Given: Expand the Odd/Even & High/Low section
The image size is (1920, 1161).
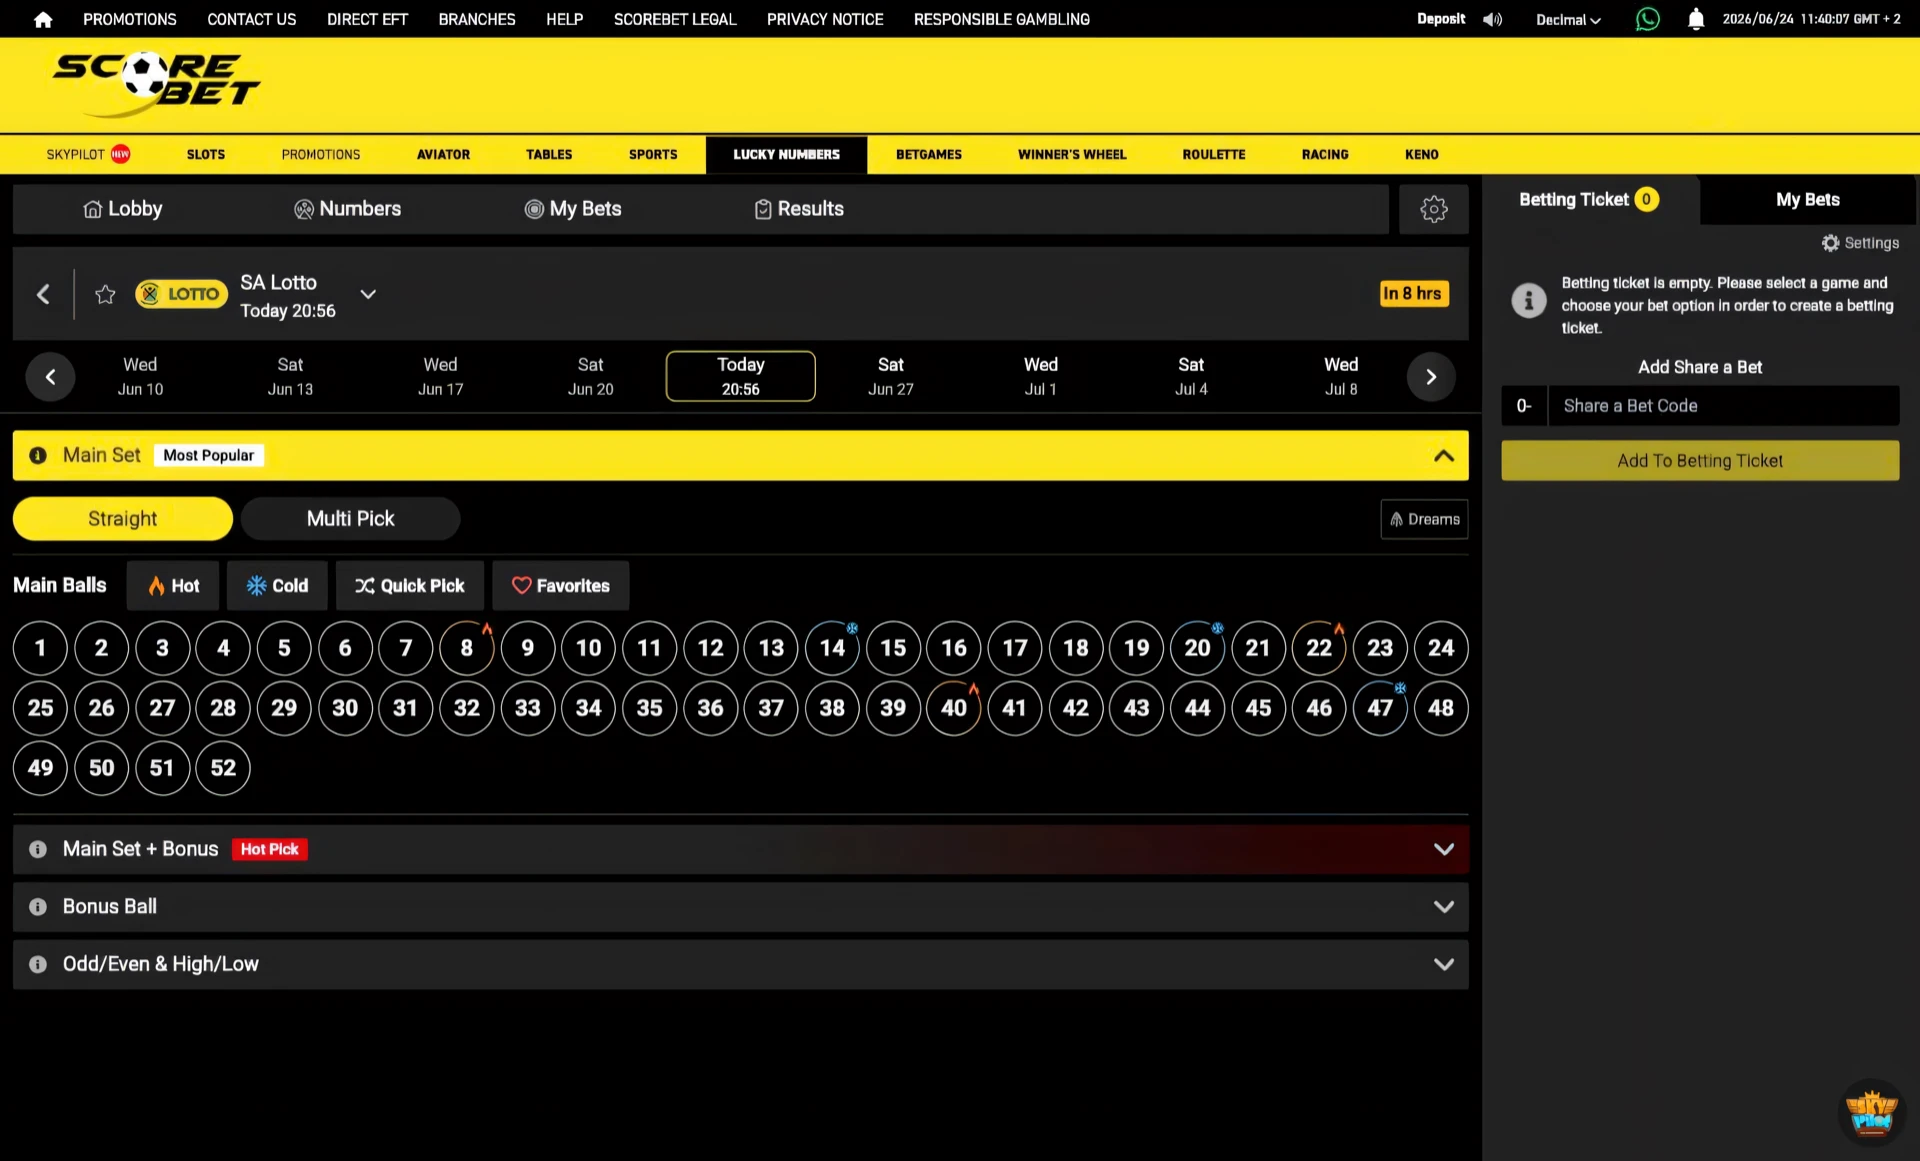Looking at the screenshot, I should (1443, 964).
